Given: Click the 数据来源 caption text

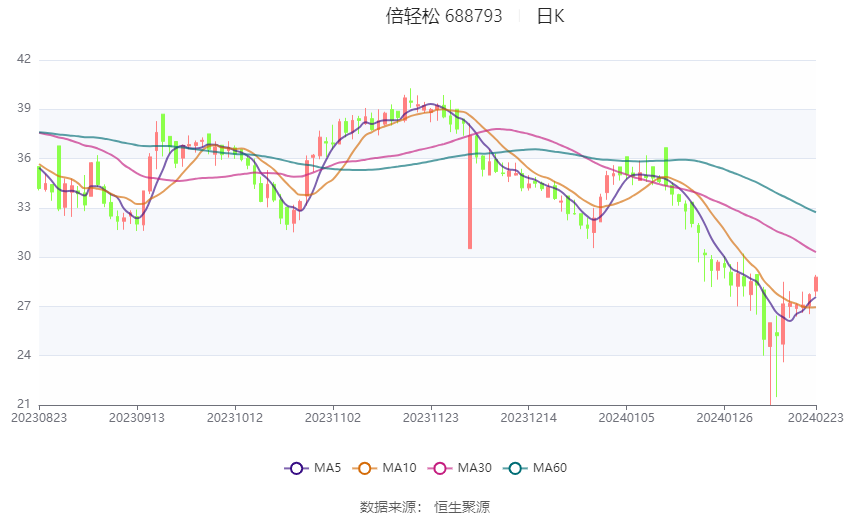Looking at the screenshot, I should click(x=387, y=507).
